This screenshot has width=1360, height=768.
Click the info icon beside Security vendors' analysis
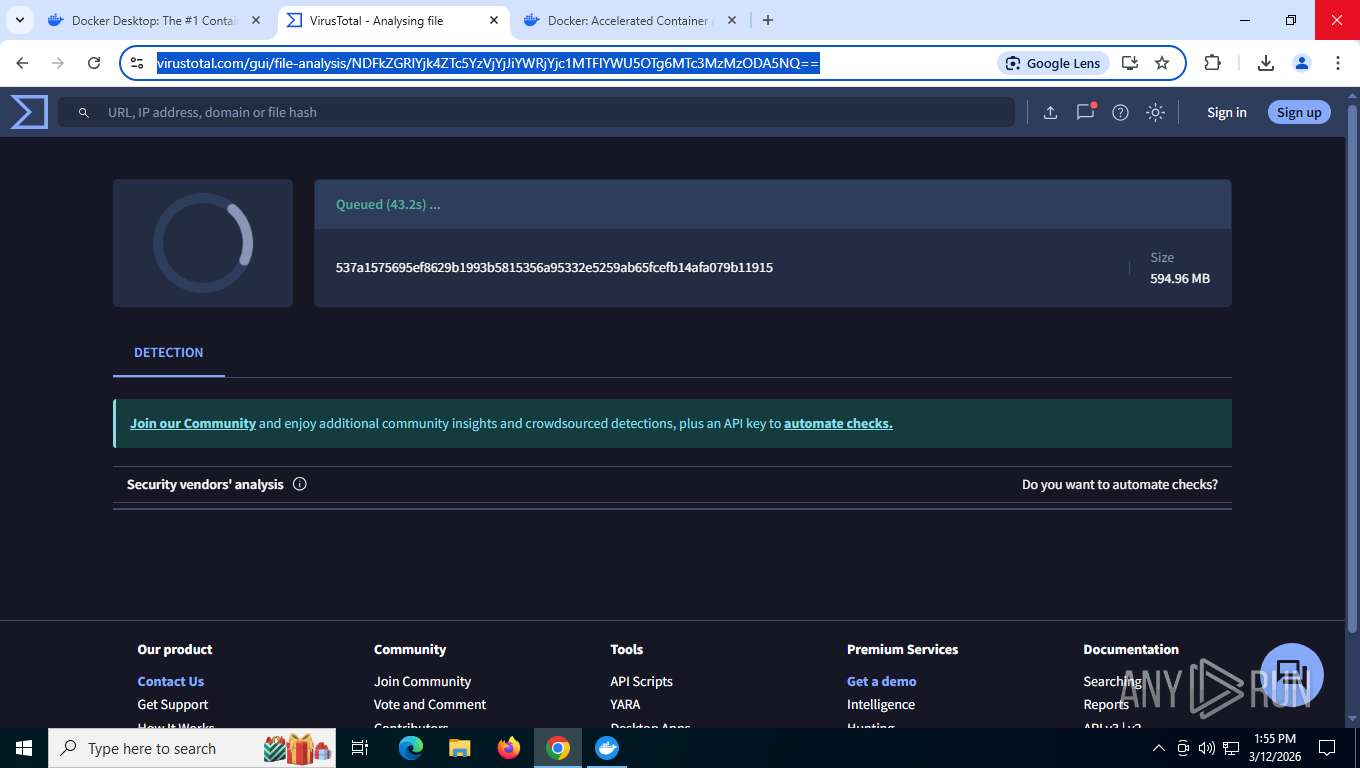tap(300, 484)
